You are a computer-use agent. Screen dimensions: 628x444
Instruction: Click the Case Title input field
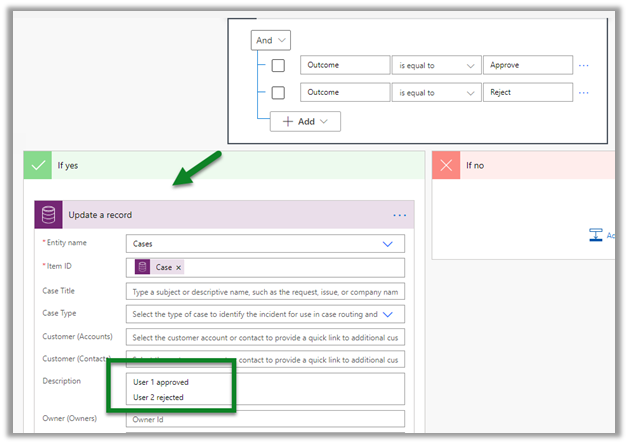coord(265,291)
